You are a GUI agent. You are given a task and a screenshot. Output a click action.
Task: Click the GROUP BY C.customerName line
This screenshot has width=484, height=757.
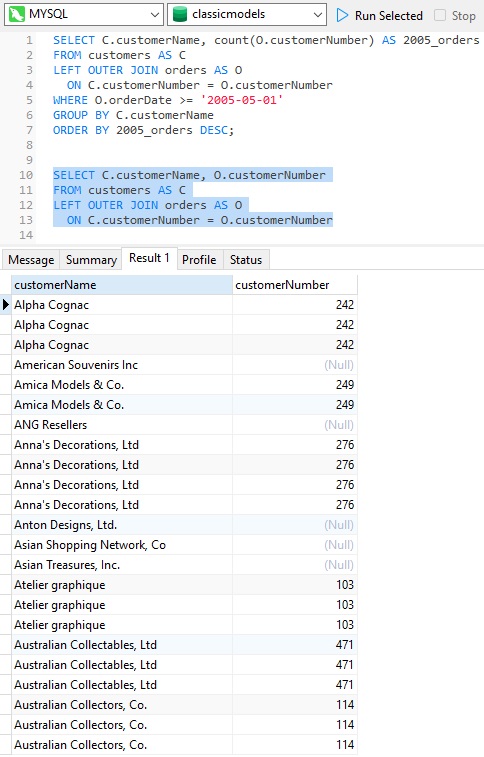133,115
